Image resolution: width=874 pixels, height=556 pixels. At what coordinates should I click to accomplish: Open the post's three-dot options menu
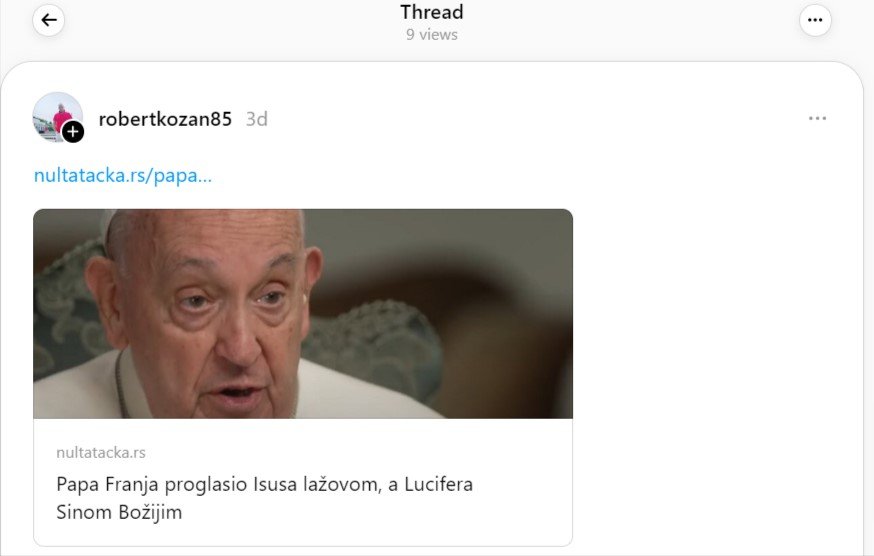(817, 118)
